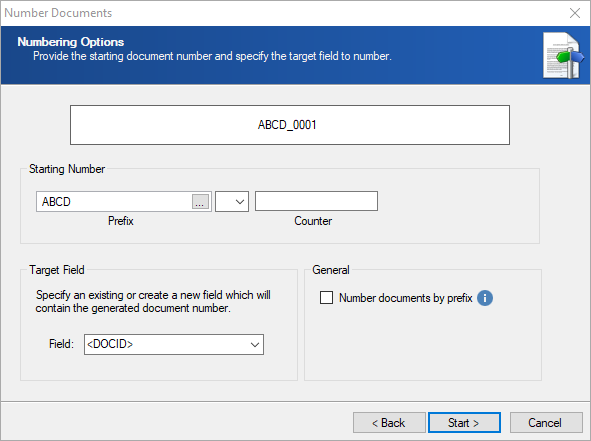
Task: Close the Number Documents dialog
Action: tap(575, 13)
